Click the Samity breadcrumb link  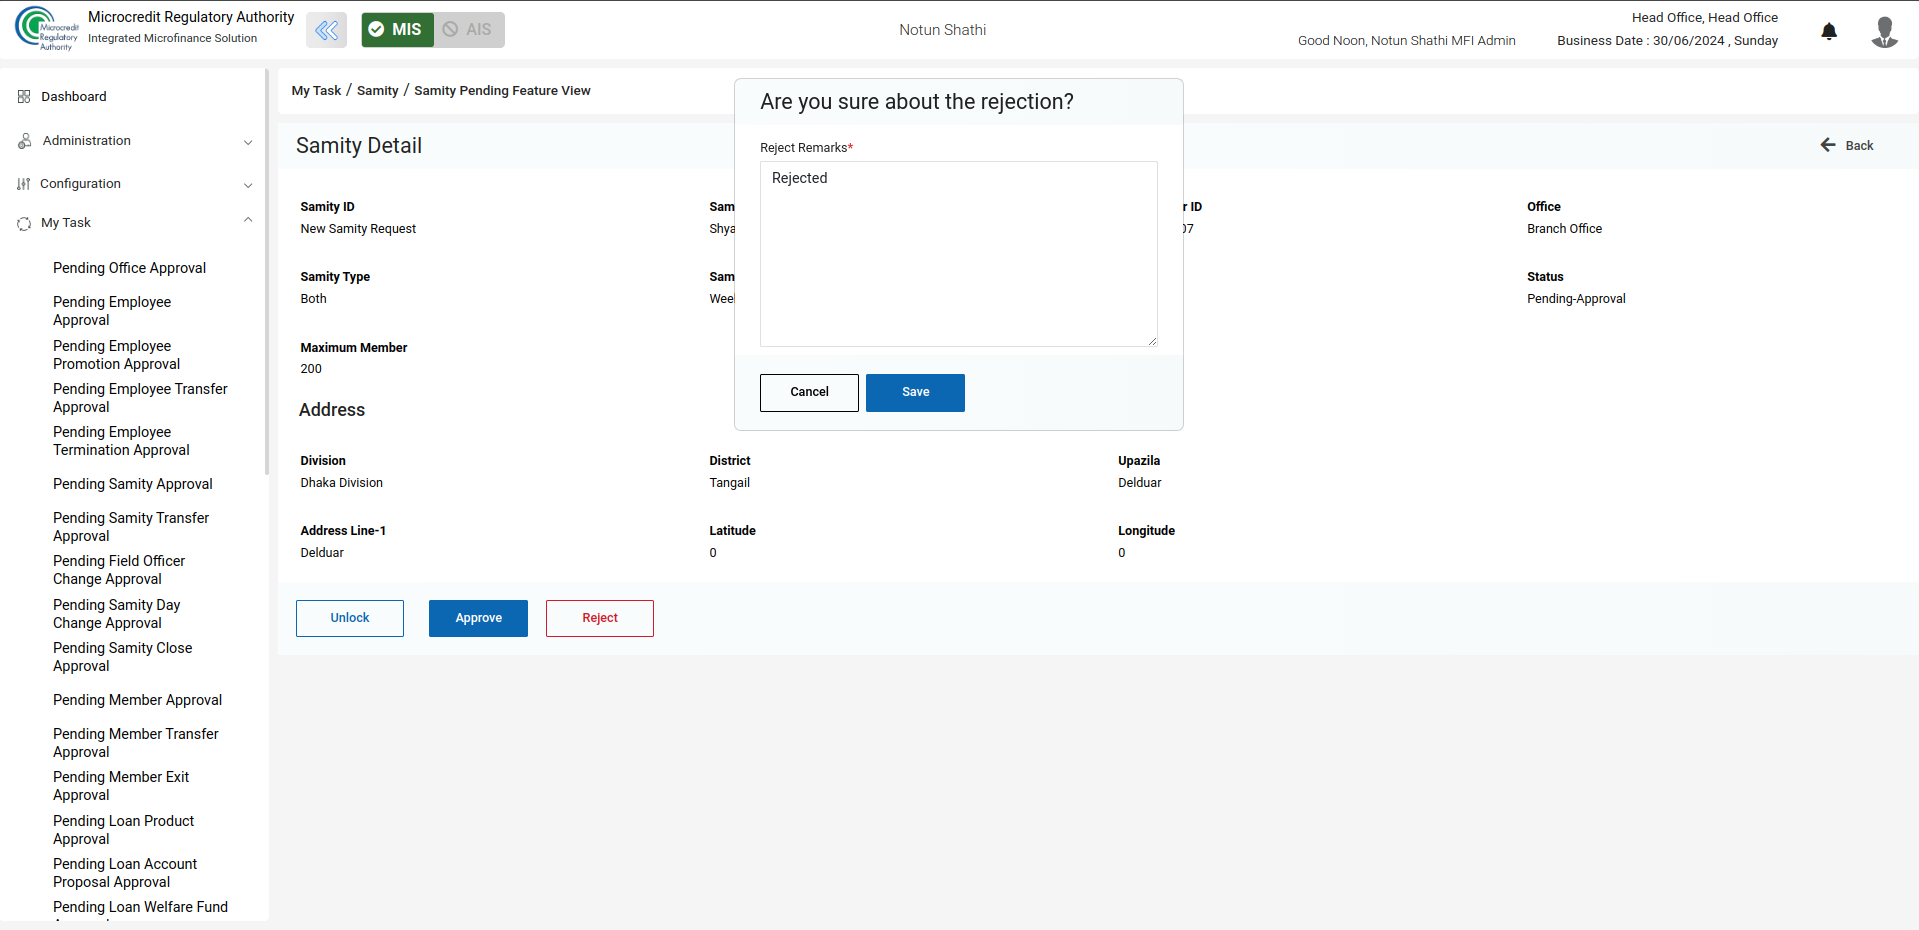point(377,91)
